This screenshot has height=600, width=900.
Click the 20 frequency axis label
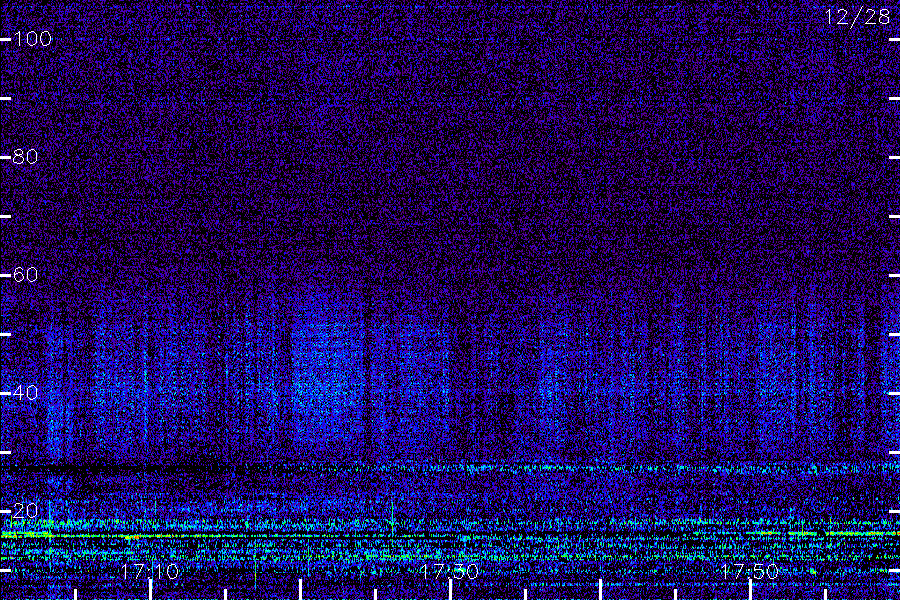[26, 510]
